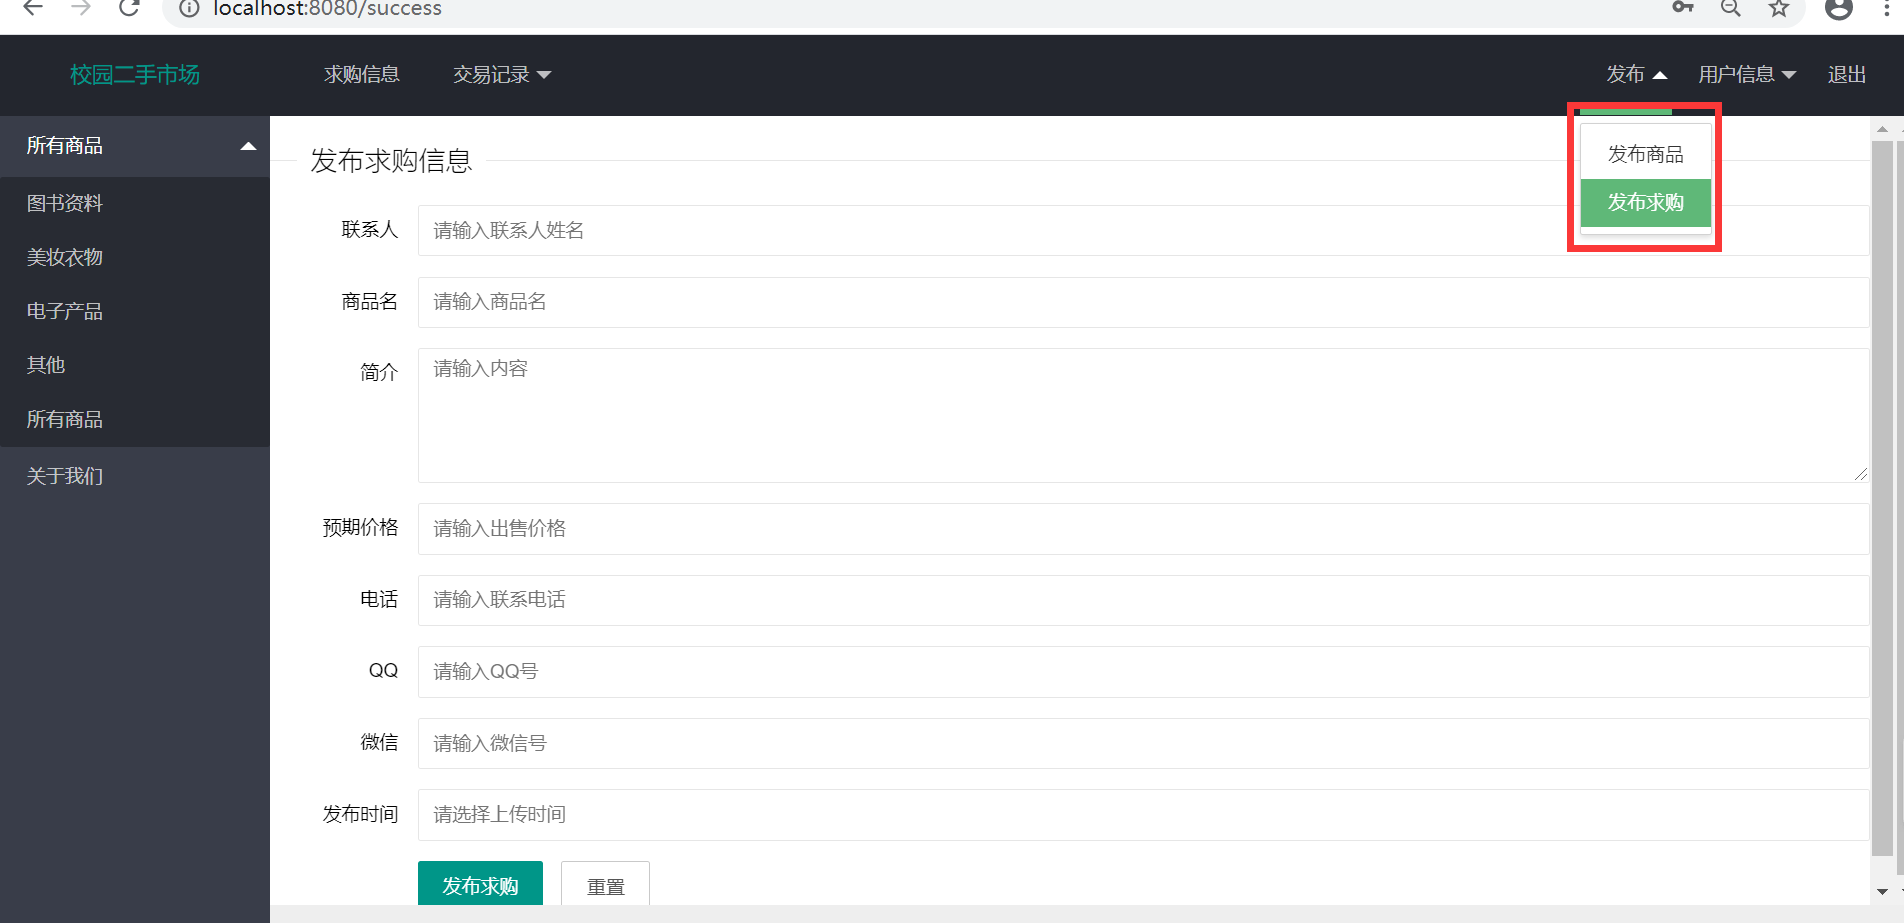Viewport: 1904px width, 923px height.
Task: Focus the 预期价格 input field
Action: [x=1143, y=529]
